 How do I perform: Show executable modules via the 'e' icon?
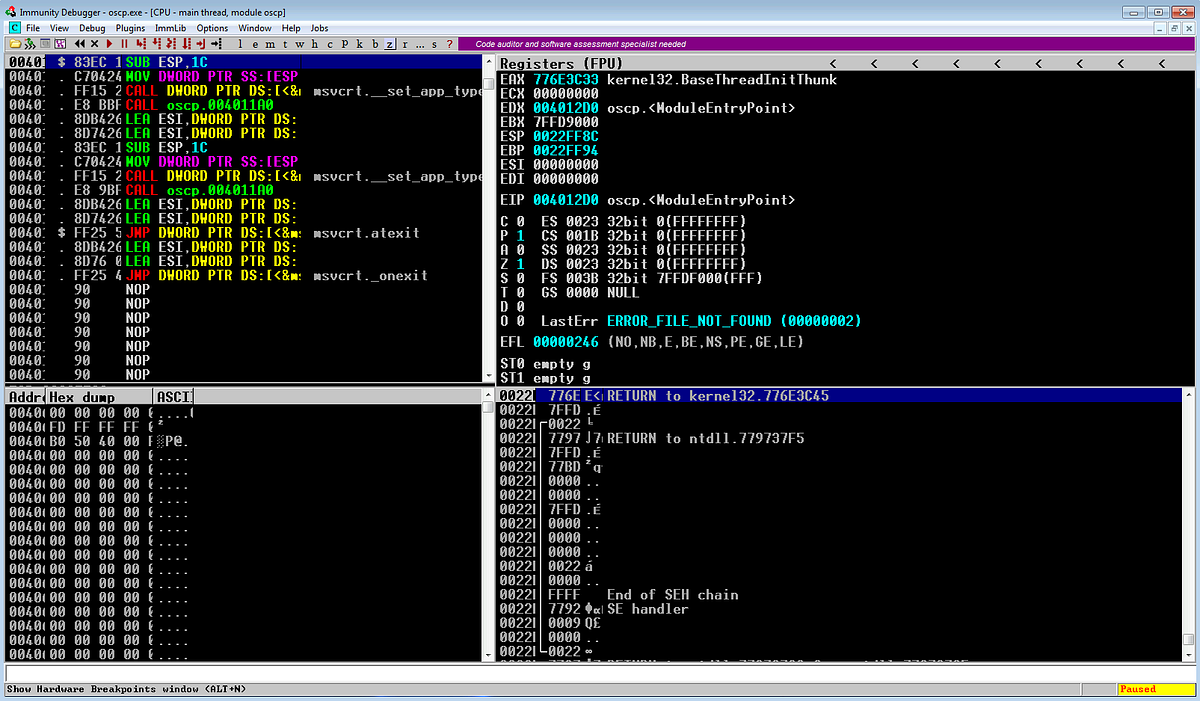(255, 44)
